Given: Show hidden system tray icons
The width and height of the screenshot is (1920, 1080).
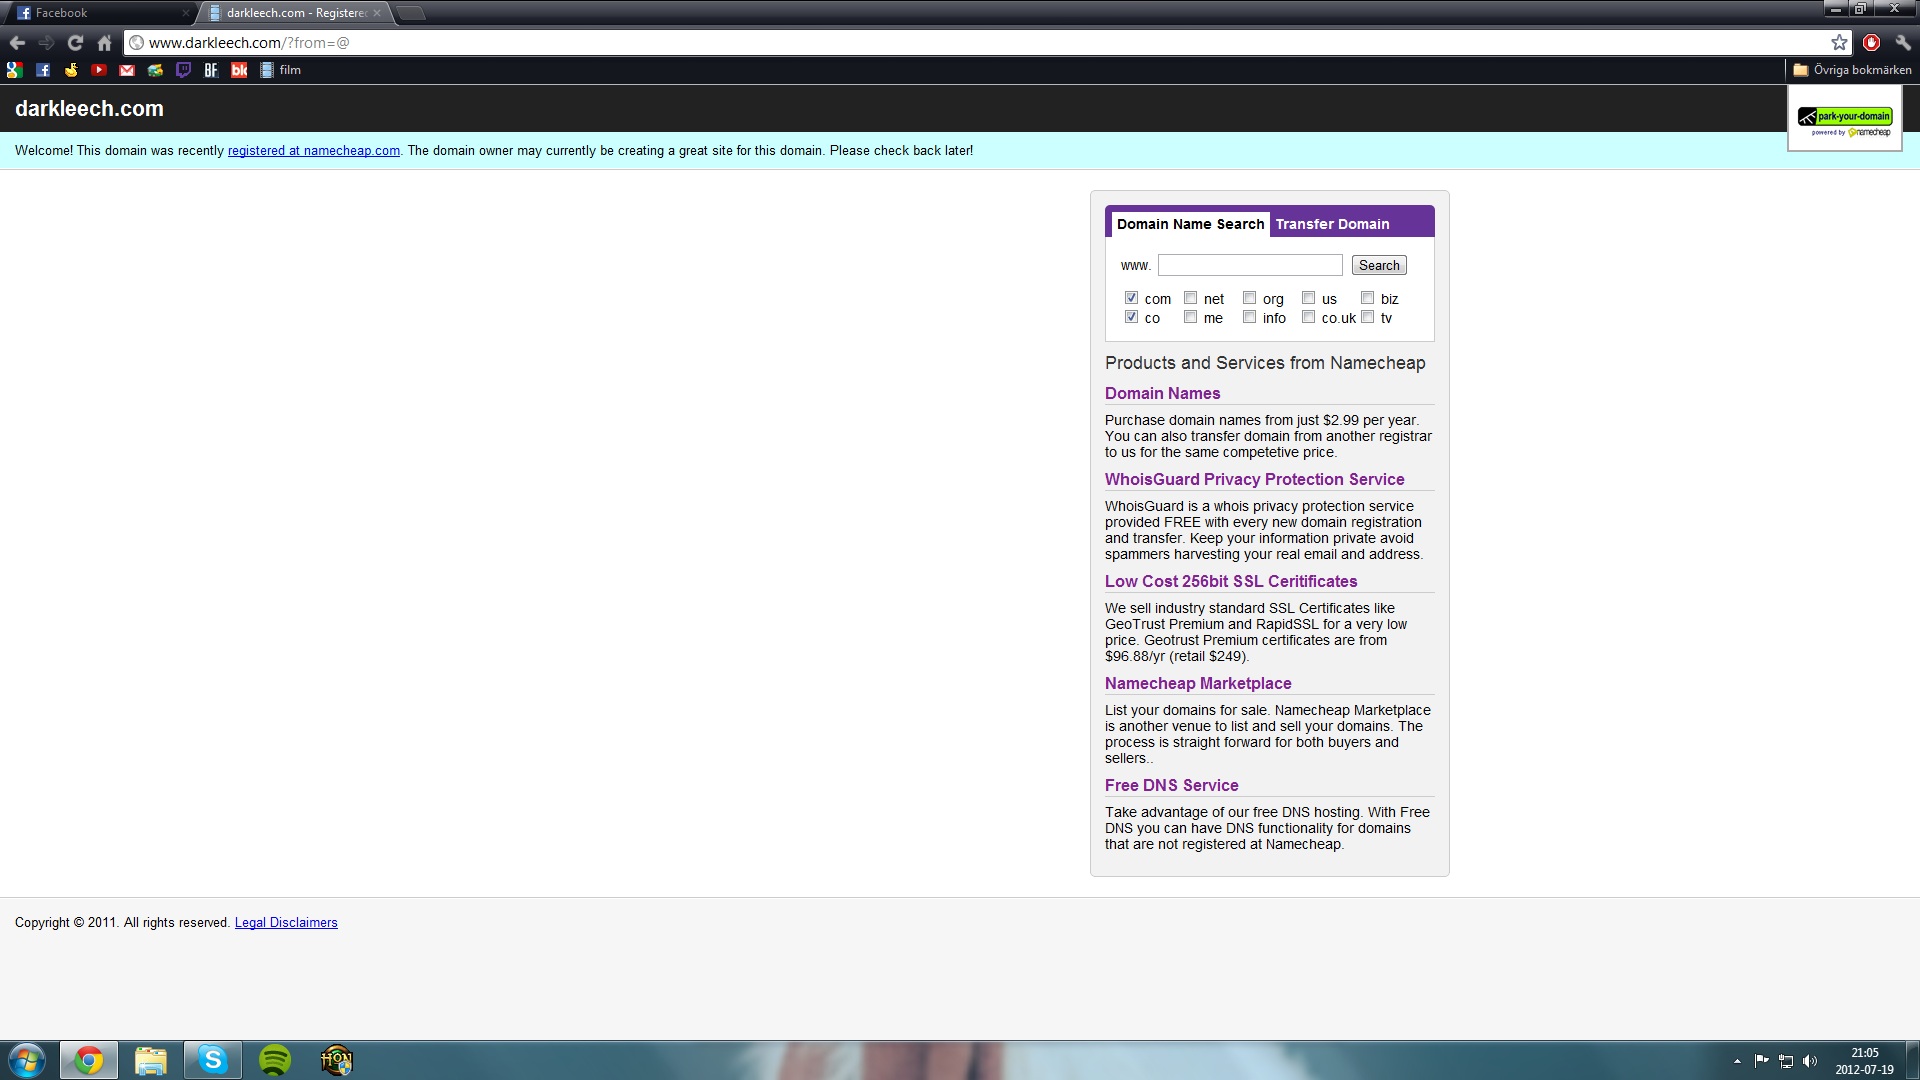Looking at the screenshot, I should click(1737, 1061).
